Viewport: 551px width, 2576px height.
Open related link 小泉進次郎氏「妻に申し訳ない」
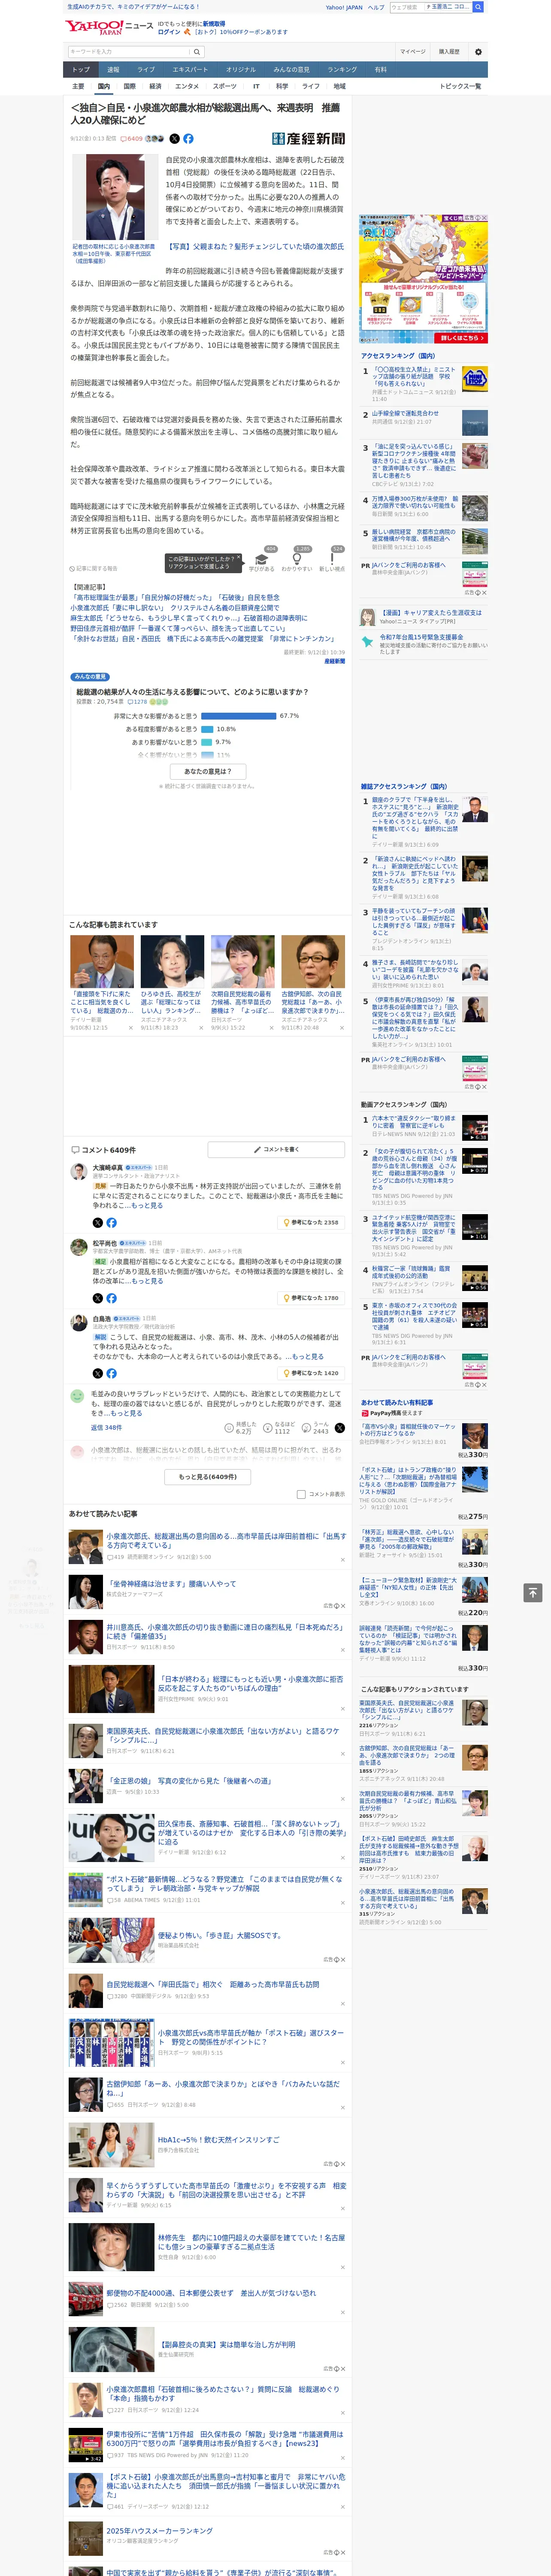pyautogui.click(x=175, y=608)
